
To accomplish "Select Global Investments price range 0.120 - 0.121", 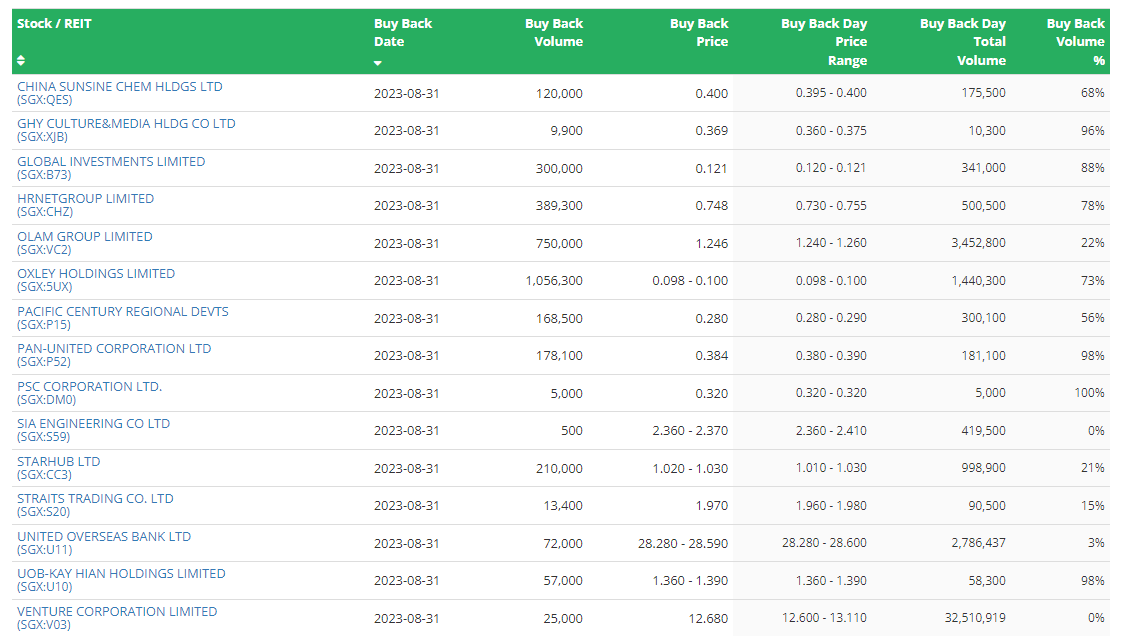I will coord(831,168).
